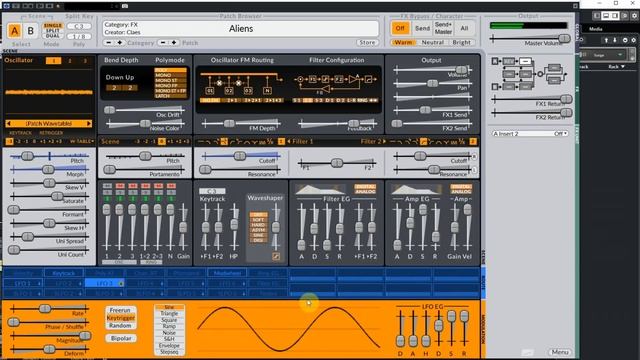
Task: Toggle Amp EG Digital/Analog mode
Action: coord(461,189)
